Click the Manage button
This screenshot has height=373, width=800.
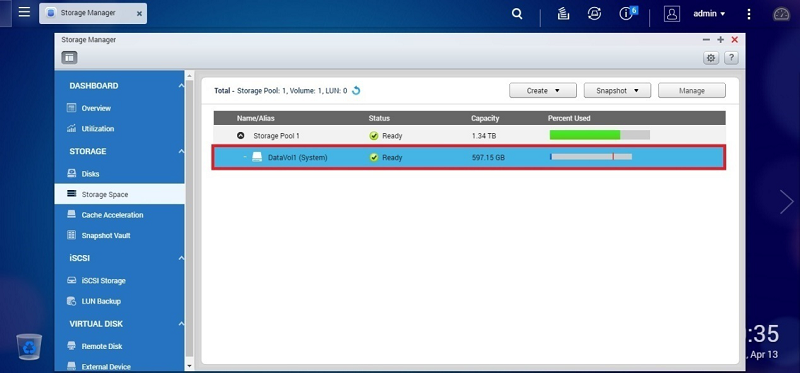pos(692,90)
